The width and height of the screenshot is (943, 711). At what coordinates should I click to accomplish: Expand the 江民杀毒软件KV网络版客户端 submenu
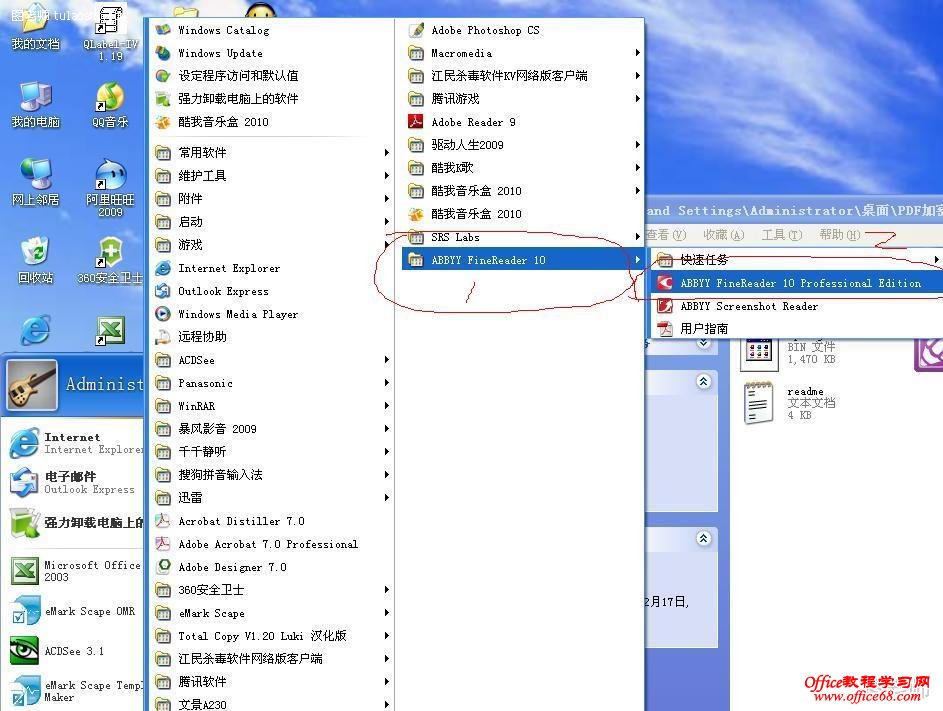point(523,76)
